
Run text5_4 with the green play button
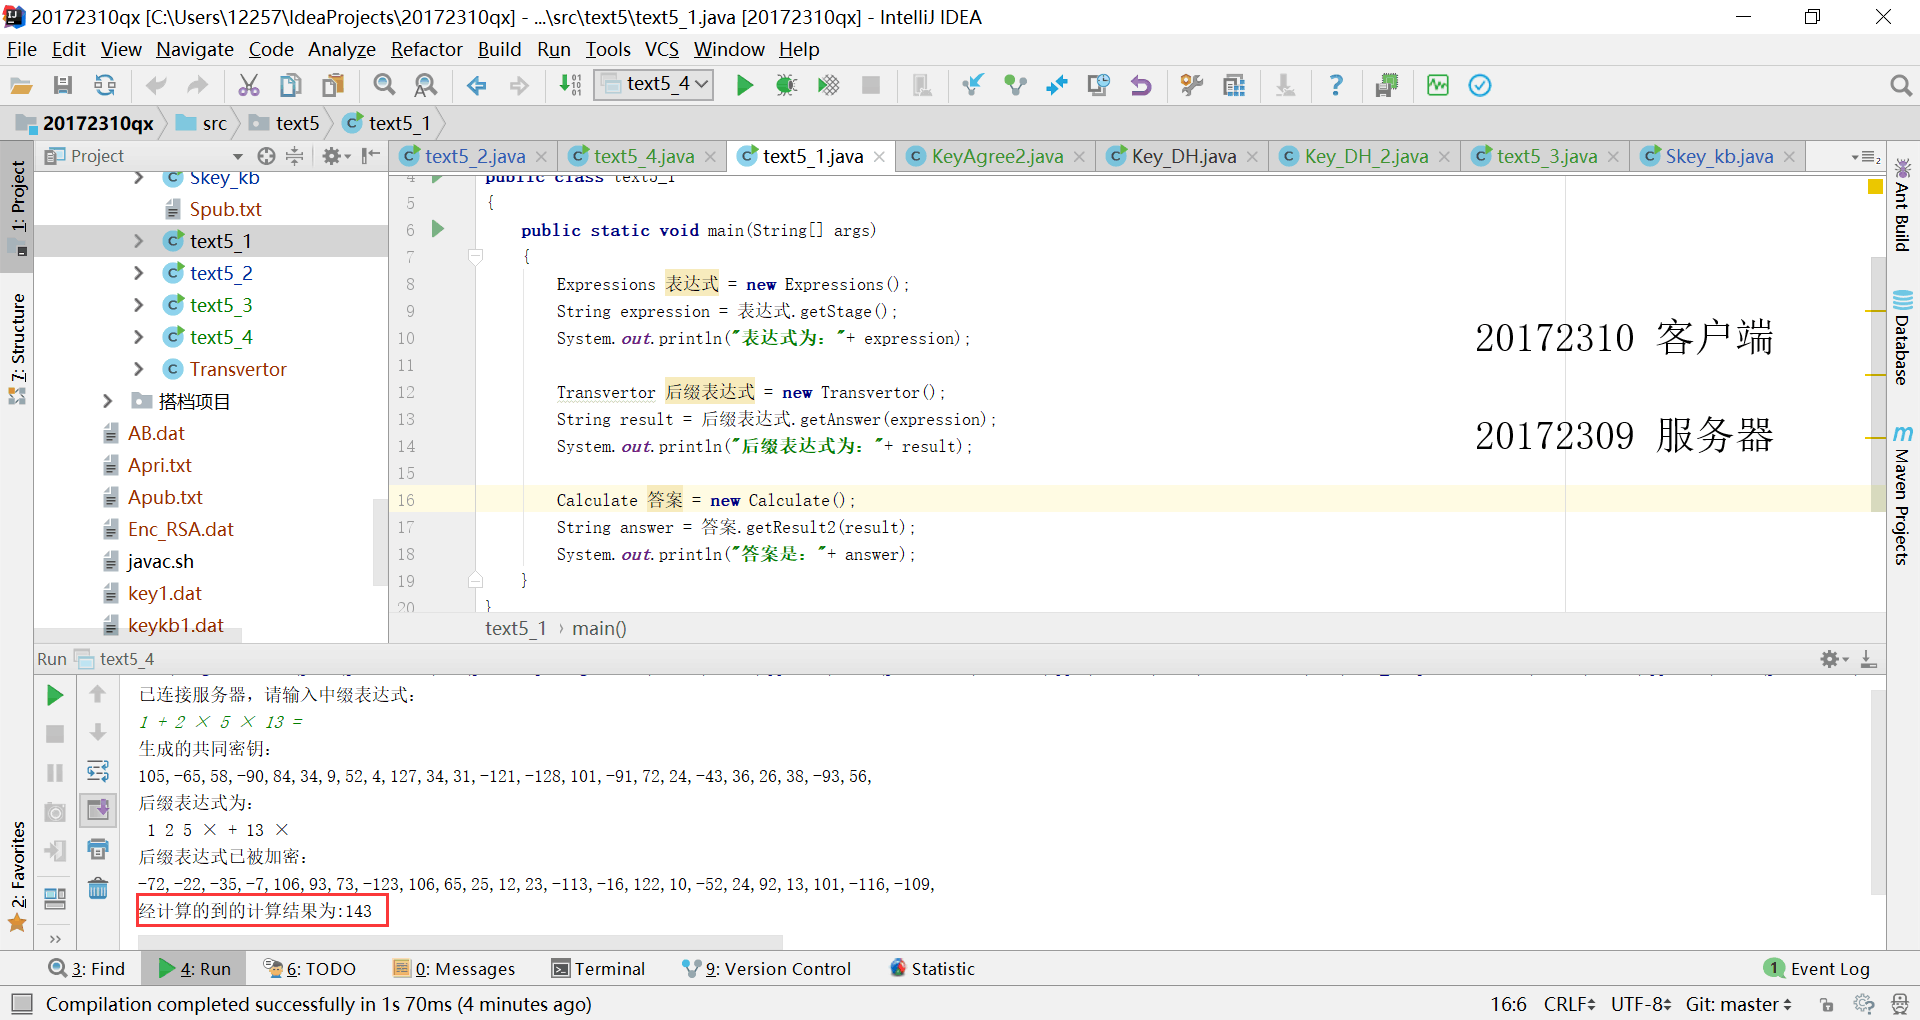(x=745, y=86)
